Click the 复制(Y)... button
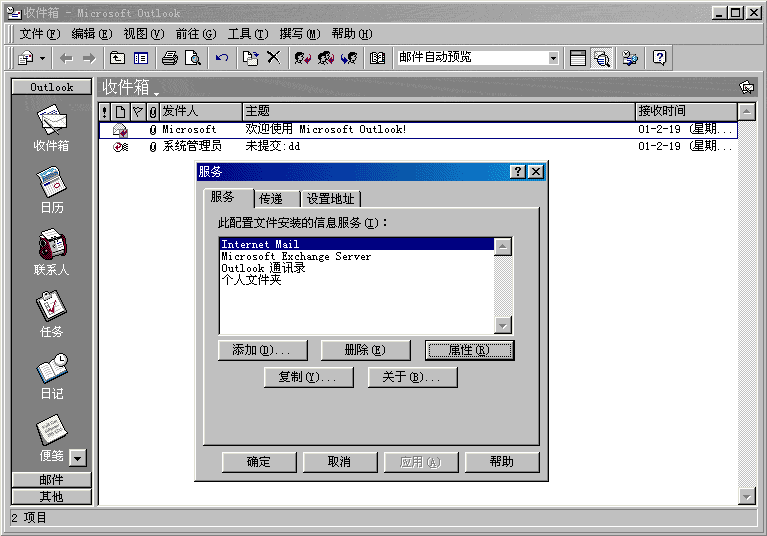767x536 pixels. pos(309,377)
